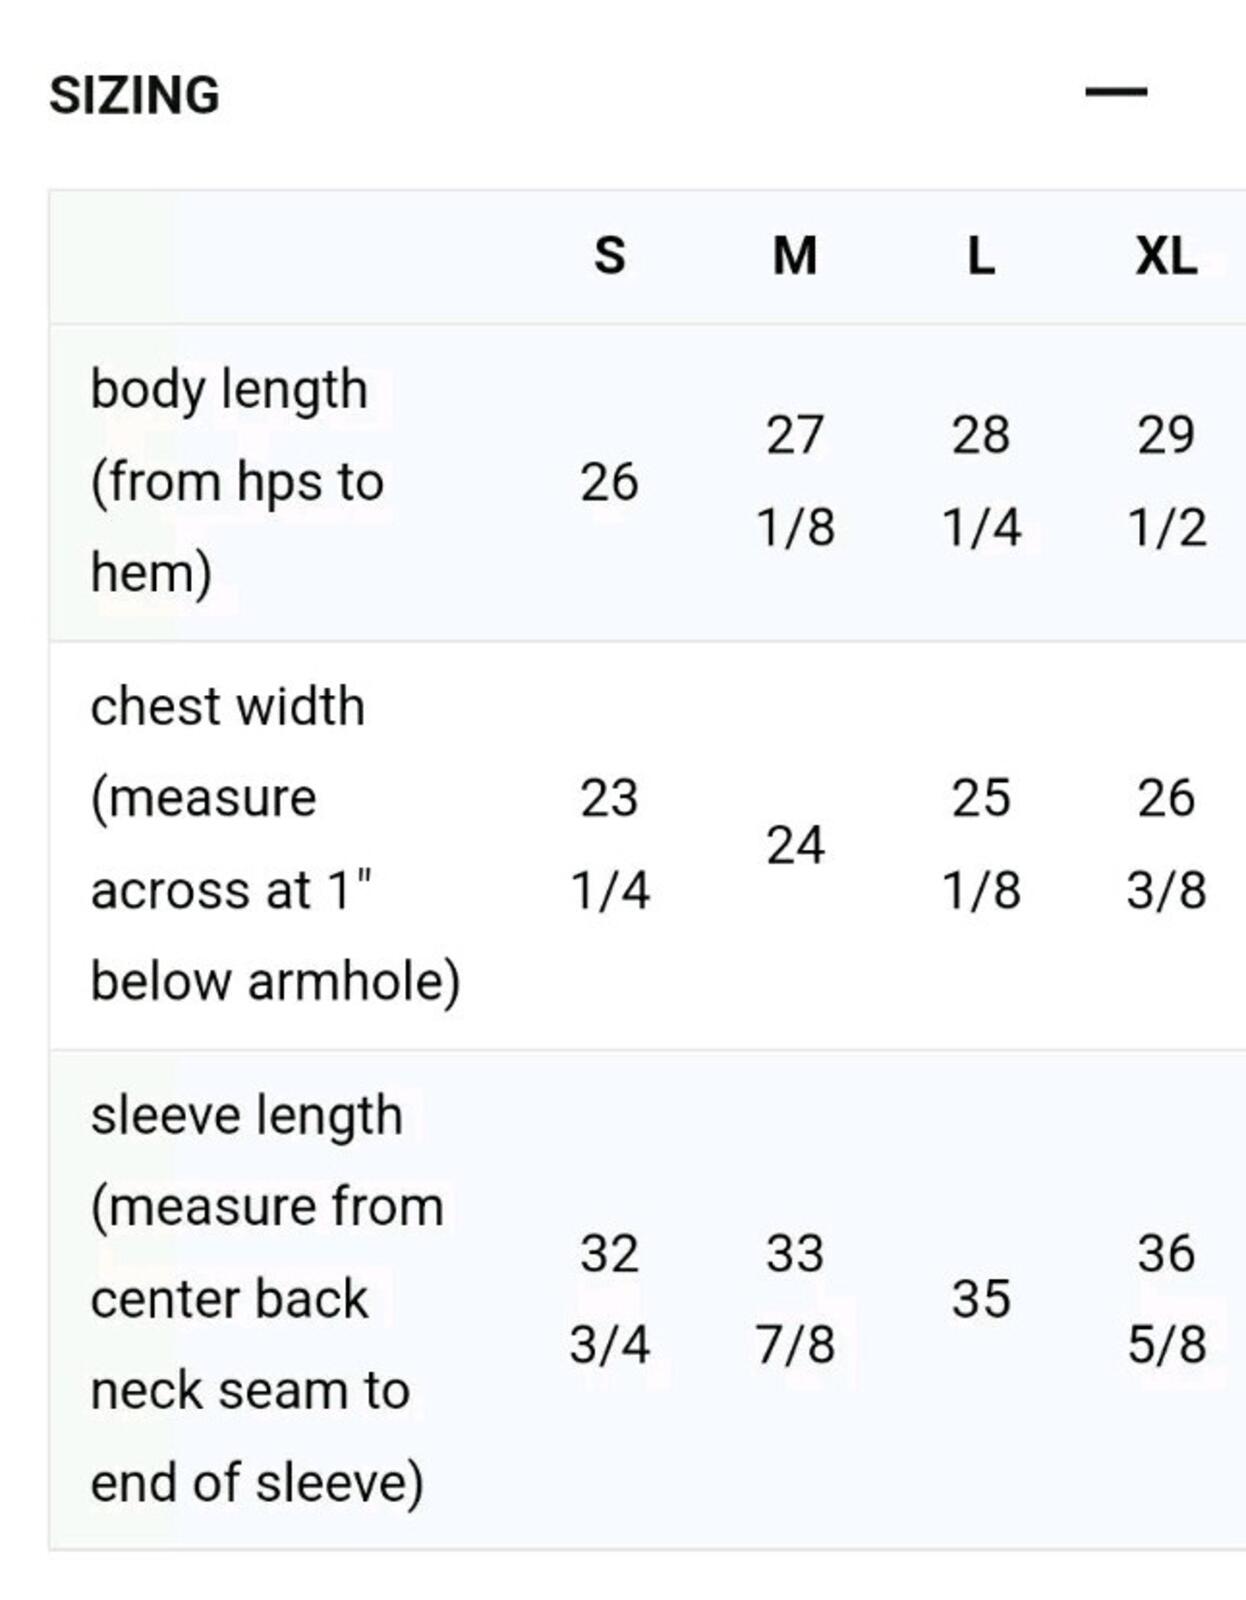This screenshot has width=1246, height=1600.
Task: Click the SIZING section heading
Action: [134, 96]
